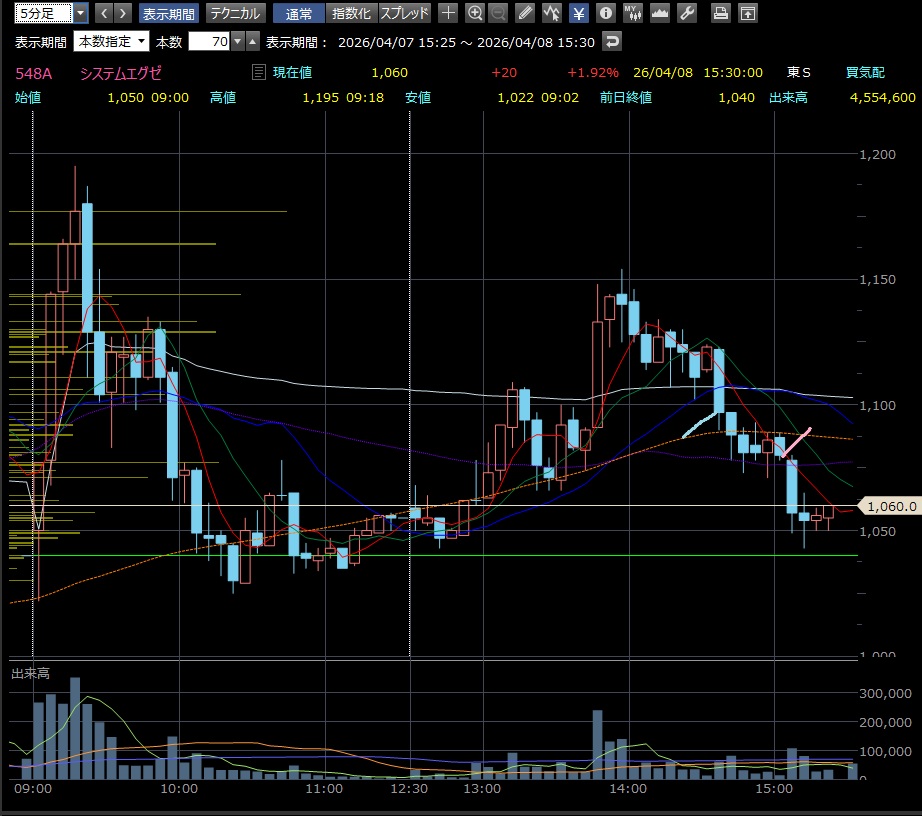This screenshot has width=922, height=816.
Task: Switch chart to 通常 mode
Action: click(x=298, y=13)
